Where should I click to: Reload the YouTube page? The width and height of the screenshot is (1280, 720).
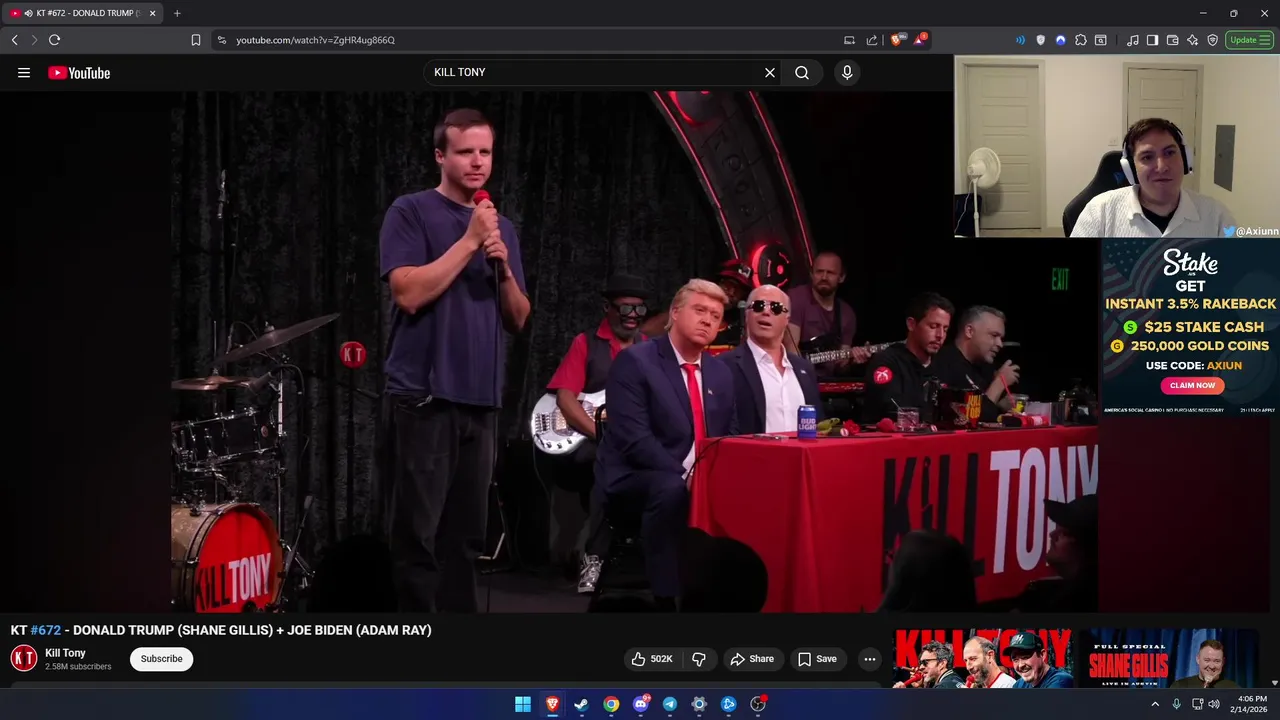coord(54,40)
